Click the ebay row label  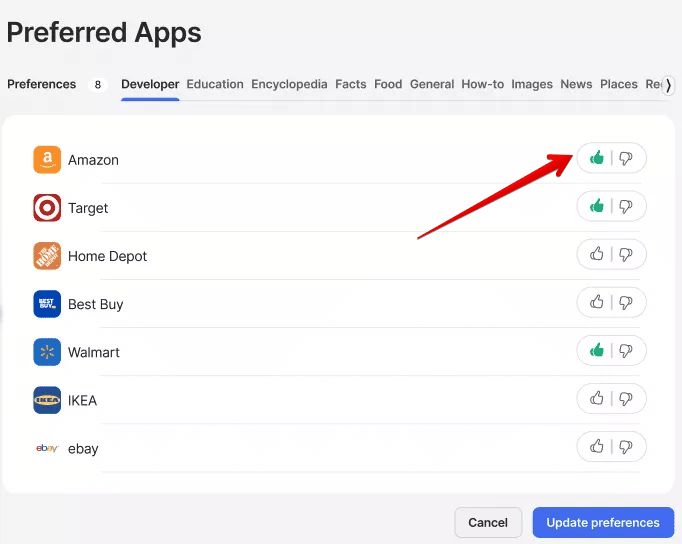pos(83,449)
